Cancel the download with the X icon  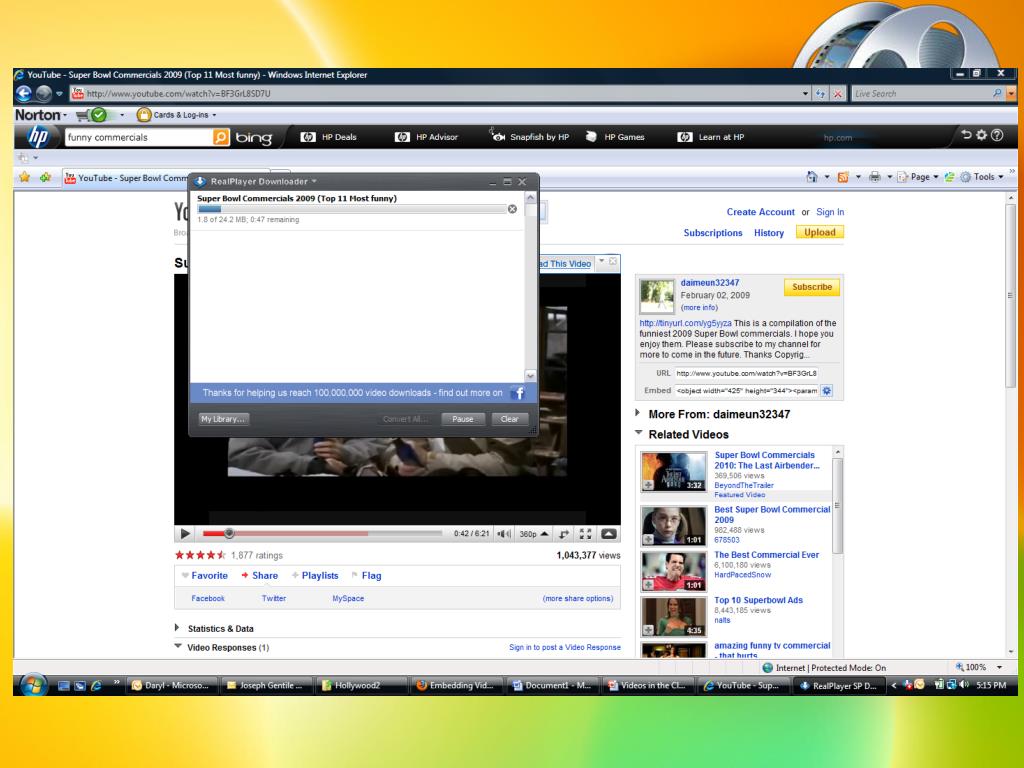513,209
